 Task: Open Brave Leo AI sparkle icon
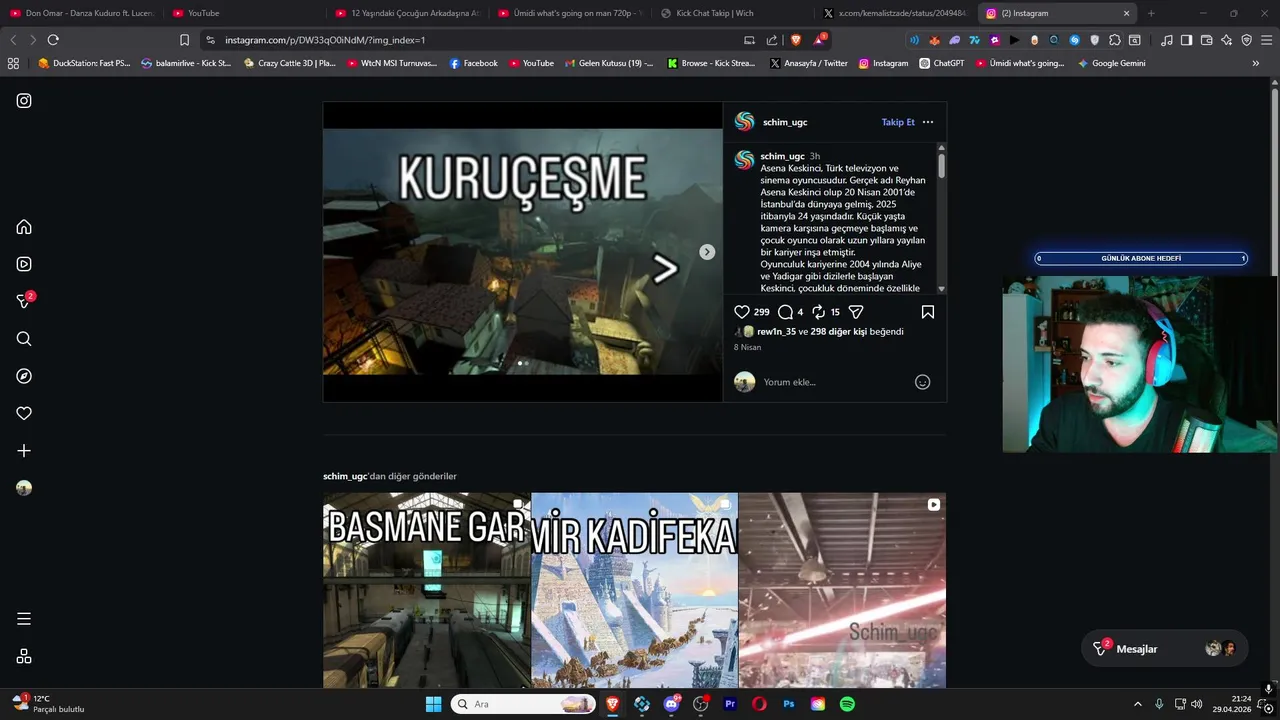(1226, 40)
